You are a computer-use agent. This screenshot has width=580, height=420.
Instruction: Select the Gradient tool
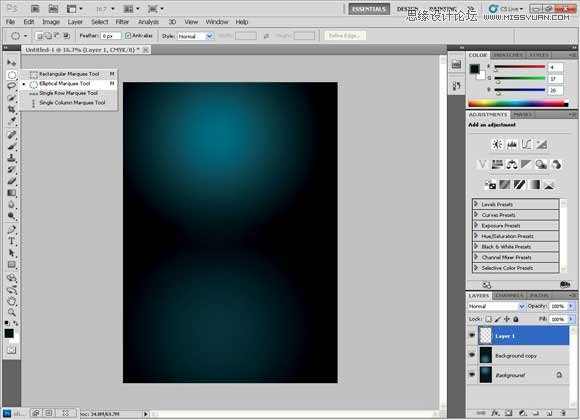tap(11, 193)
